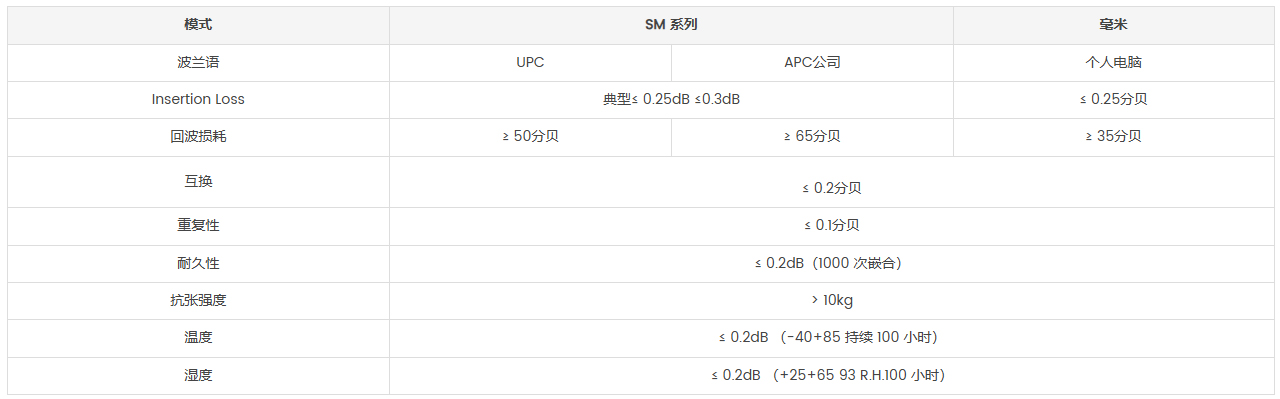
Task: Select the 重复性 row label
Action: [198, 226]
